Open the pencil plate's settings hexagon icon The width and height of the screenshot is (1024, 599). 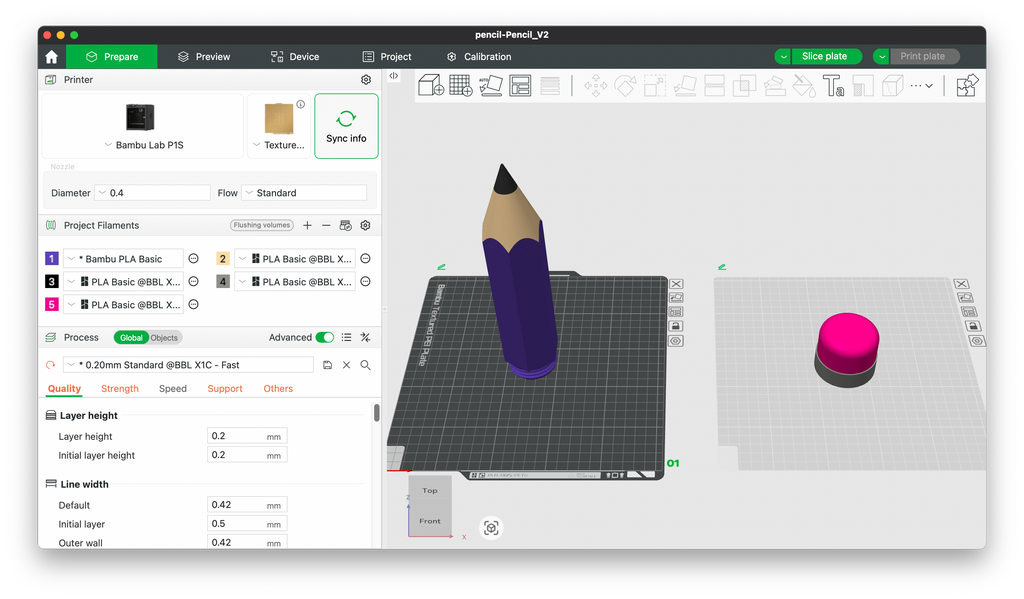click(676, 341)
